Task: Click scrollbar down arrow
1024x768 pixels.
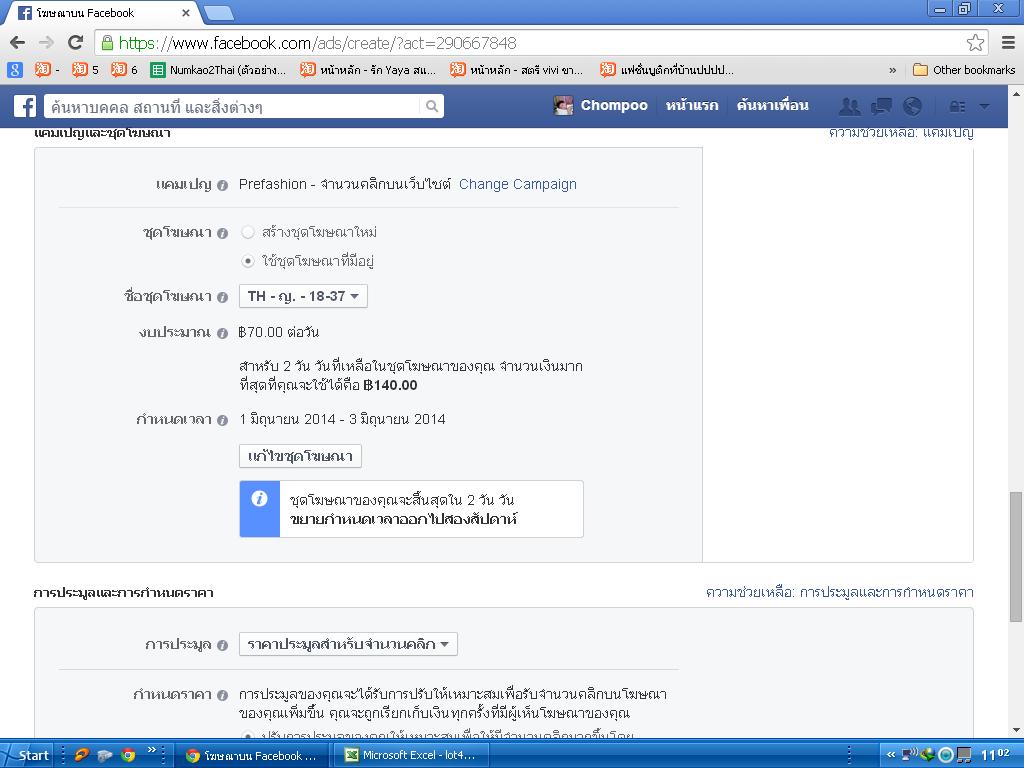Action: 1016,730
